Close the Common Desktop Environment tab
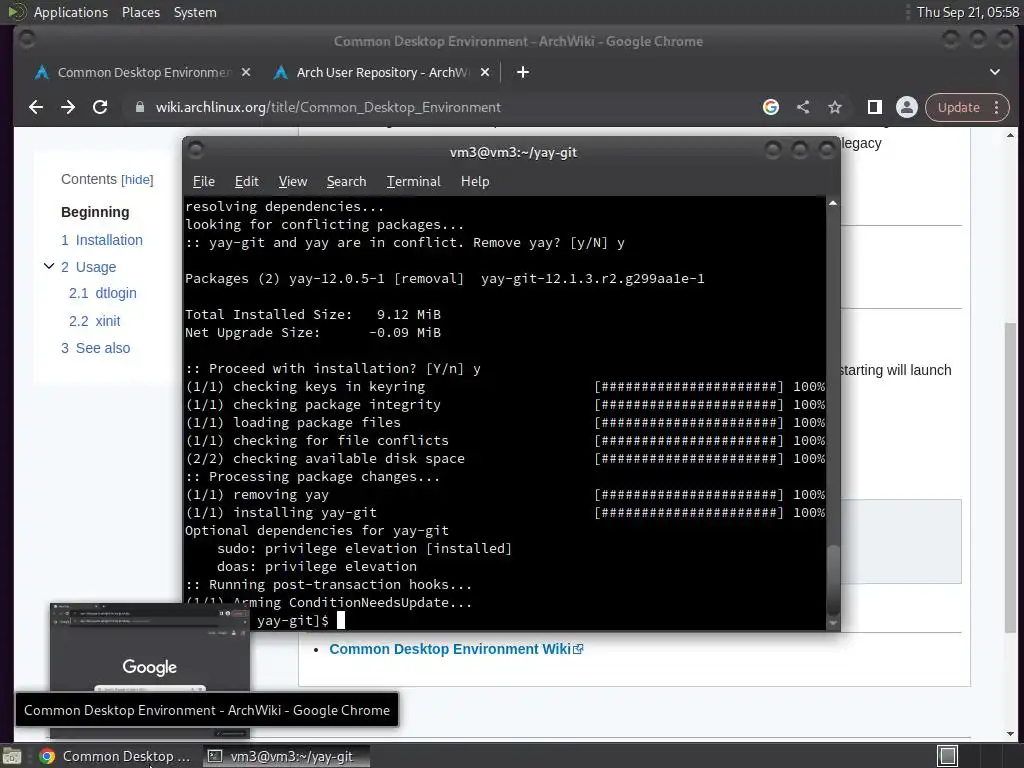Image resolution: width=1024 pixels, height=768 pixels. pos(246,72)
